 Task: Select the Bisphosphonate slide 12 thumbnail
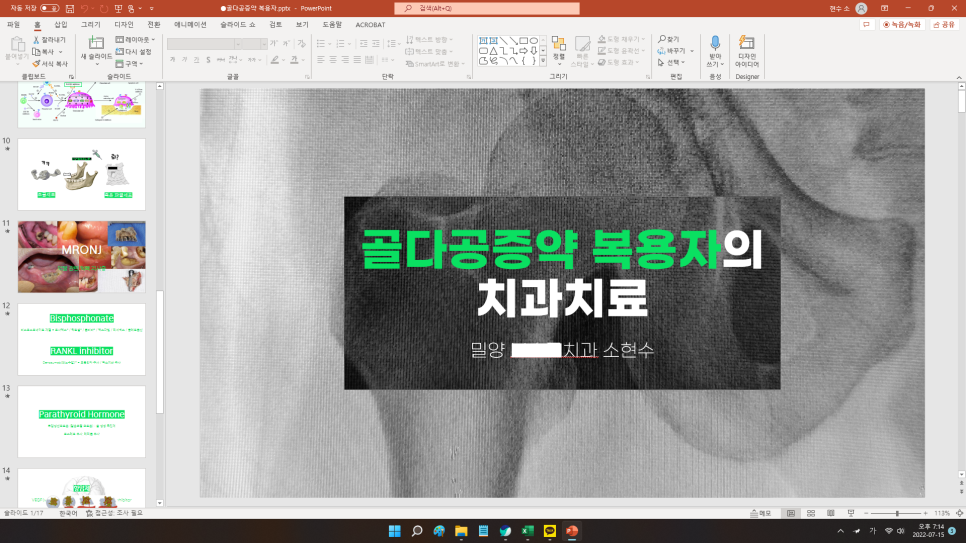[x=81, y=339]
